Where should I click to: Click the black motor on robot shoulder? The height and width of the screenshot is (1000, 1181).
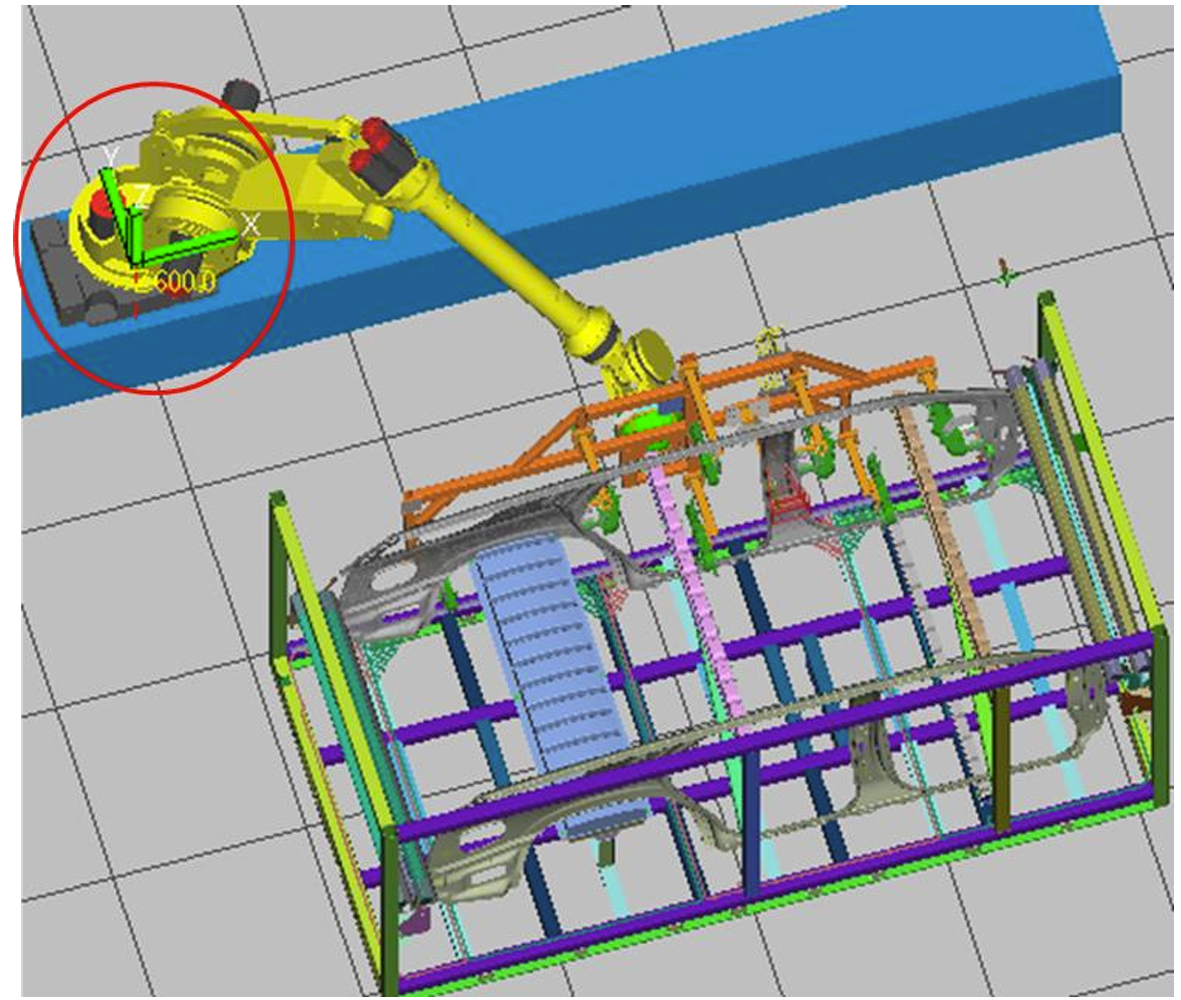241,94
